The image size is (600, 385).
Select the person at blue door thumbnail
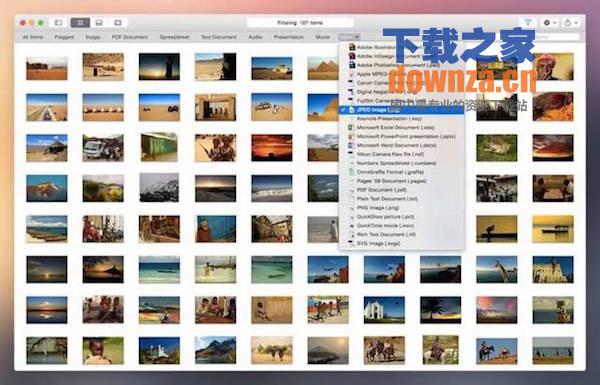click(215, 229)
